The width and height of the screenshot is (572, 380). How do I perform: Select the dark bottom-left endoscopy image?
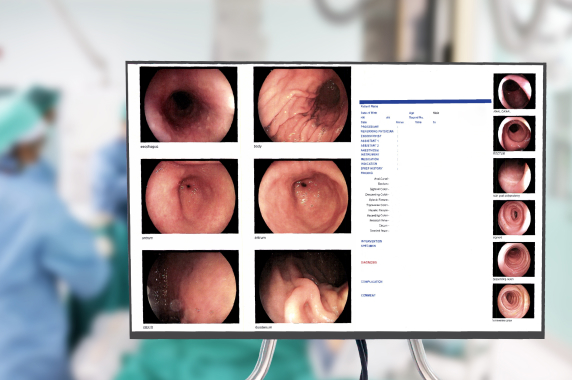click(x=190, y=287)
